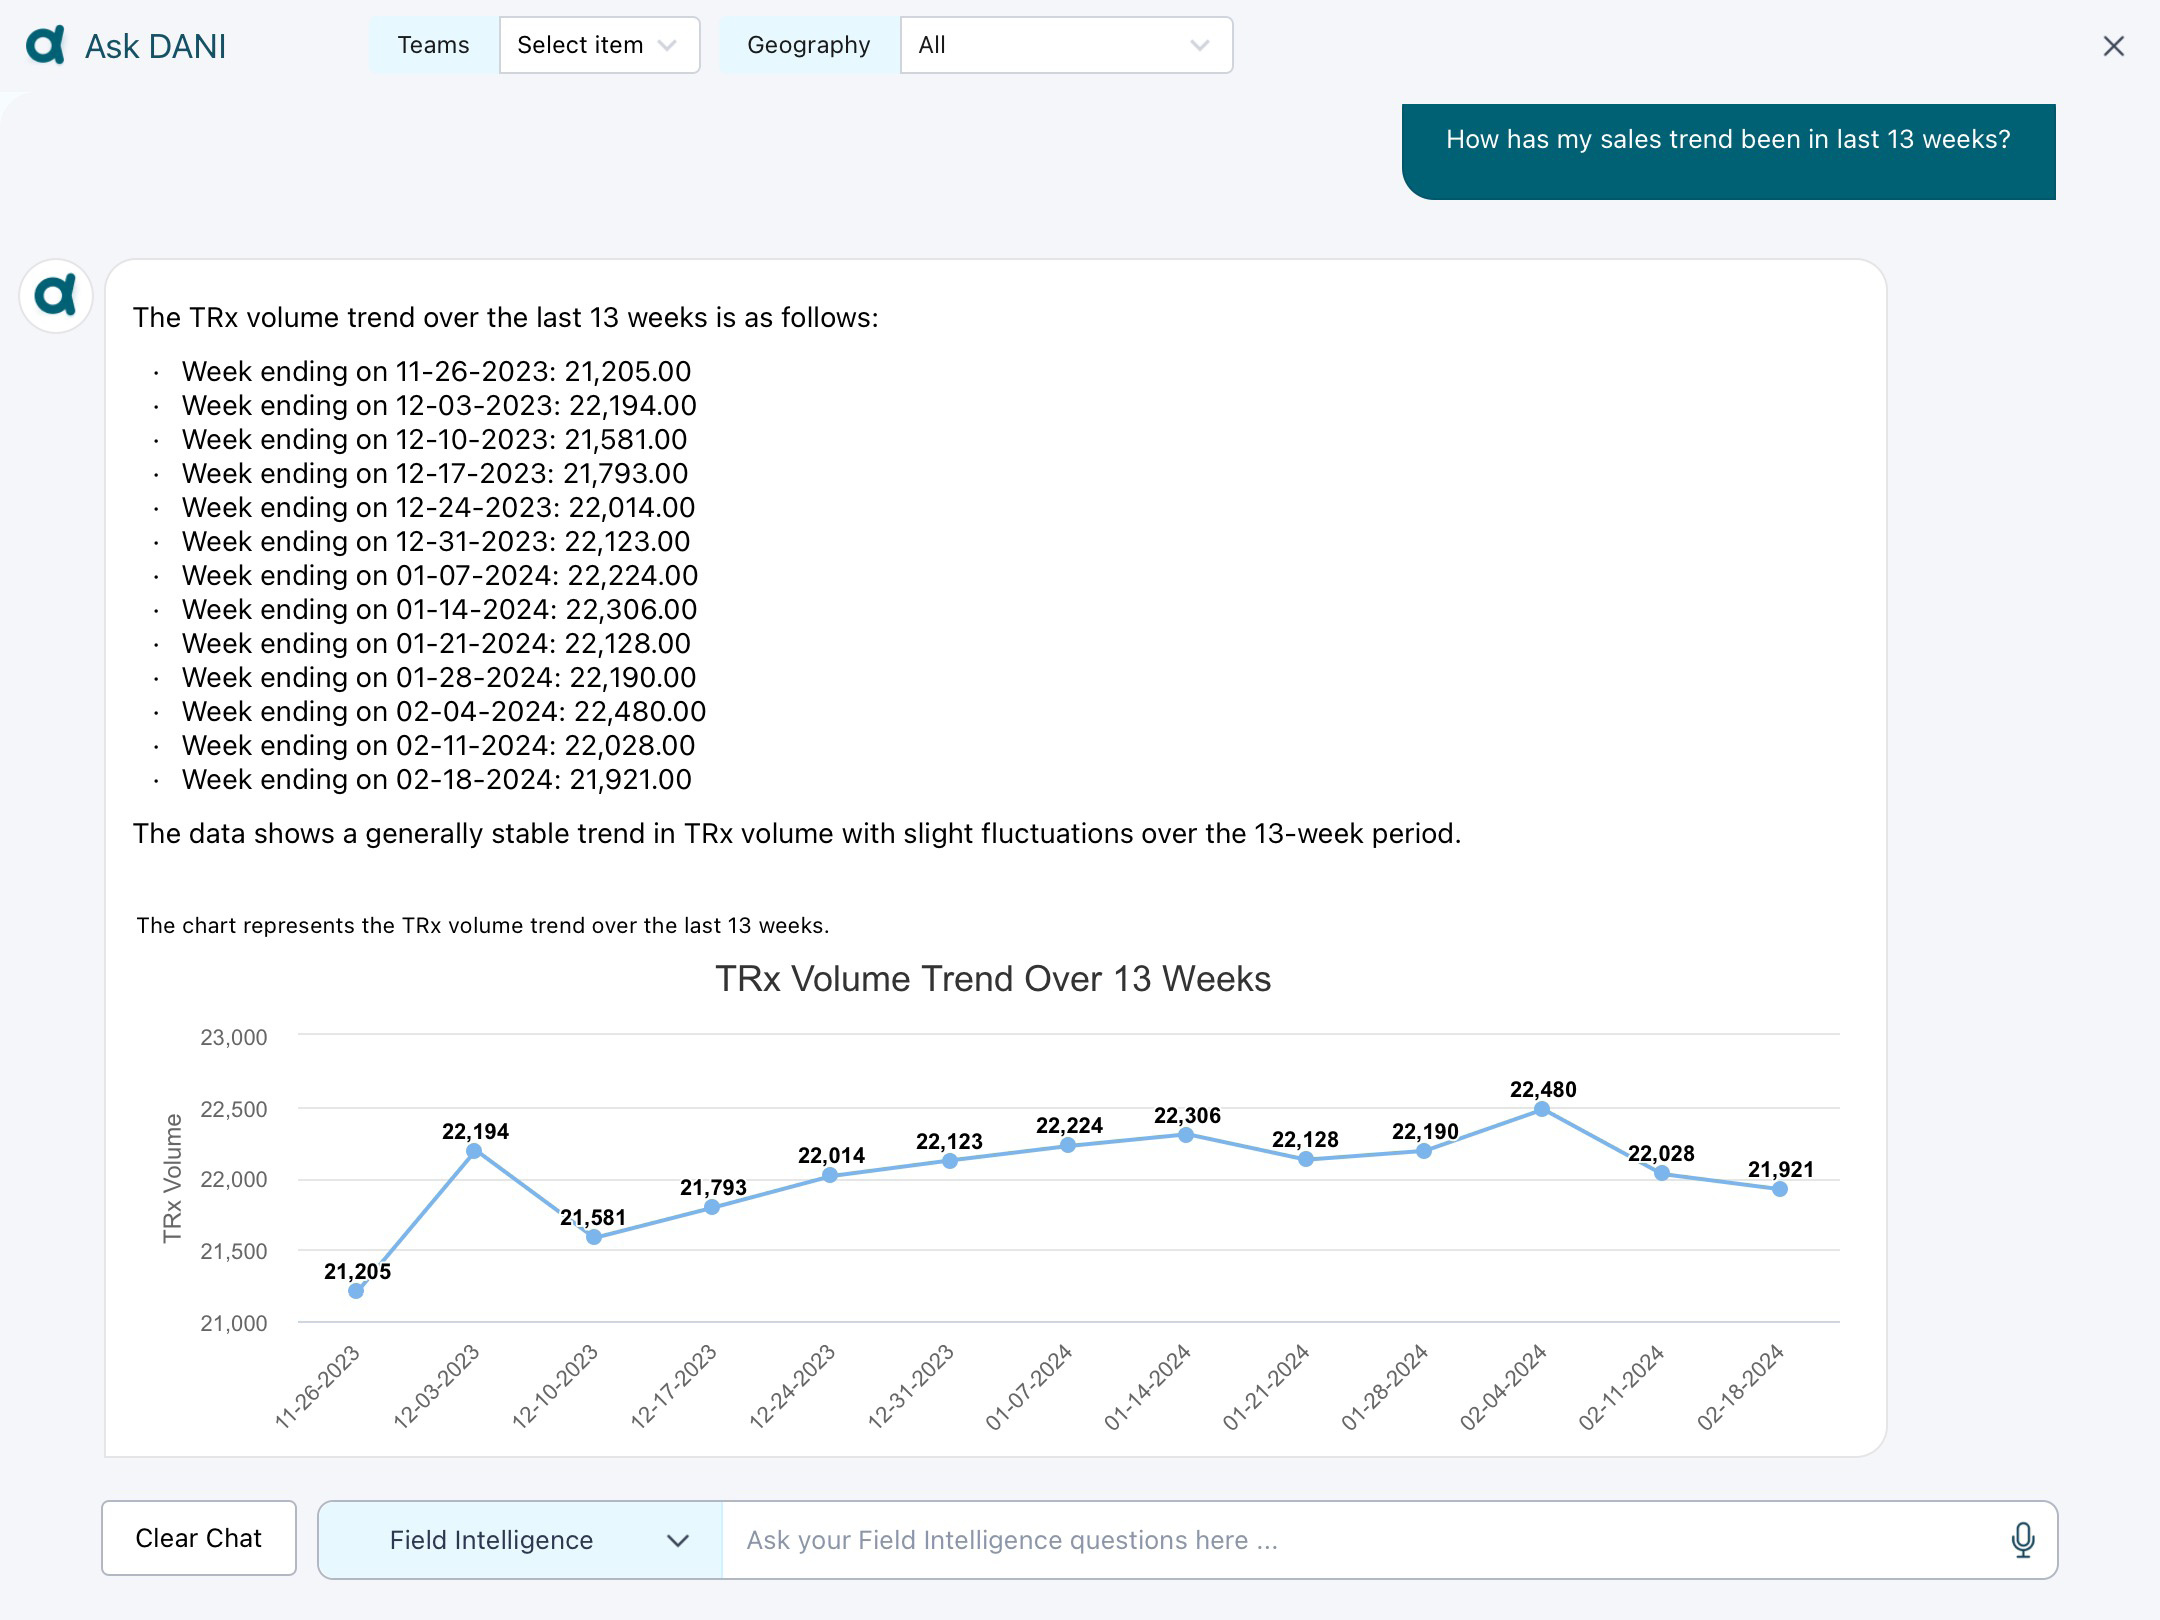Close the Ask DANI panel

tap(2113, 46)
